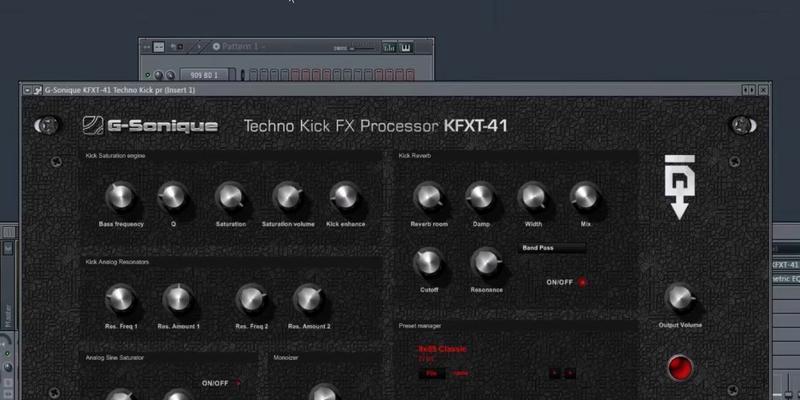Image resolution: width=800 pixels, height=400 pixels.
Task: Click the G-Sonique logo
Action: 150,126
